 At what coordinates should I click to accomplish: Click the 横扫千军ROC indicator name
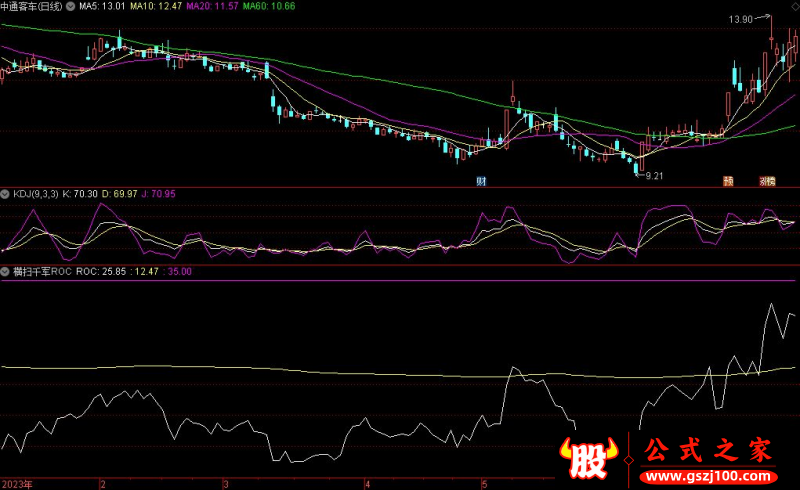41,270
